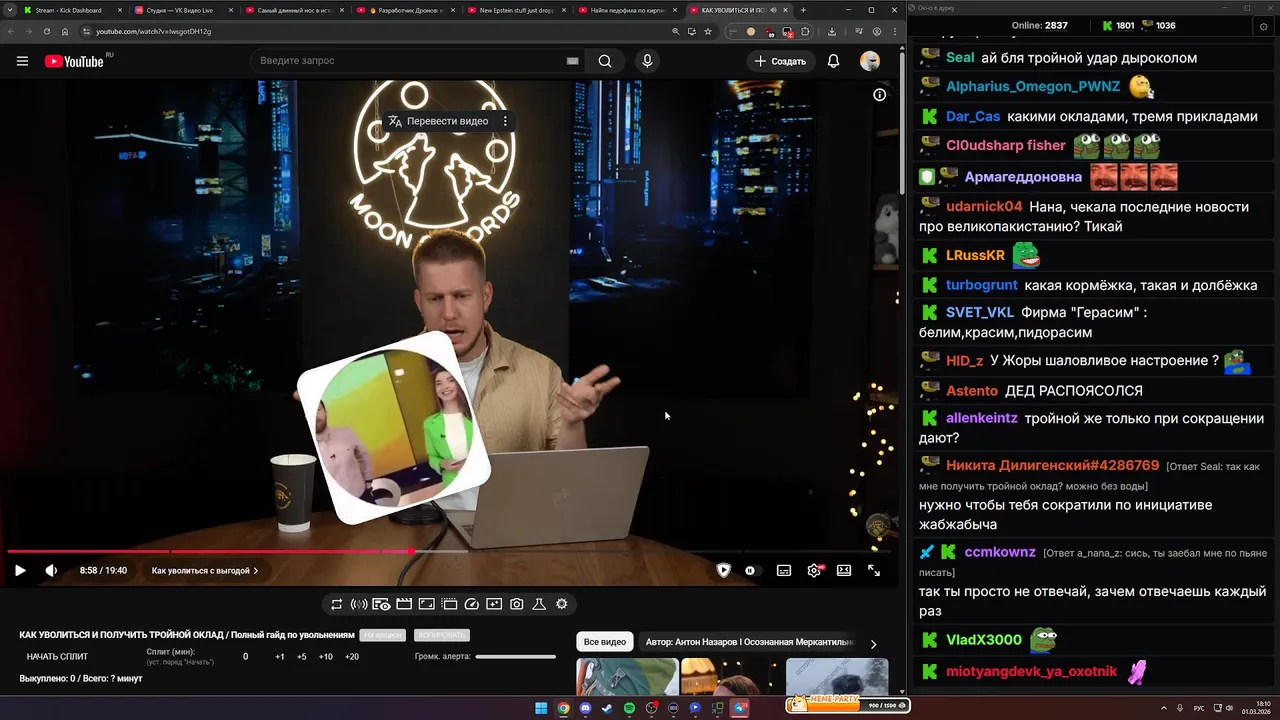The image size is (1280, 720).
Task: Open the filters flask icon
Action: (x=539, y=604)
